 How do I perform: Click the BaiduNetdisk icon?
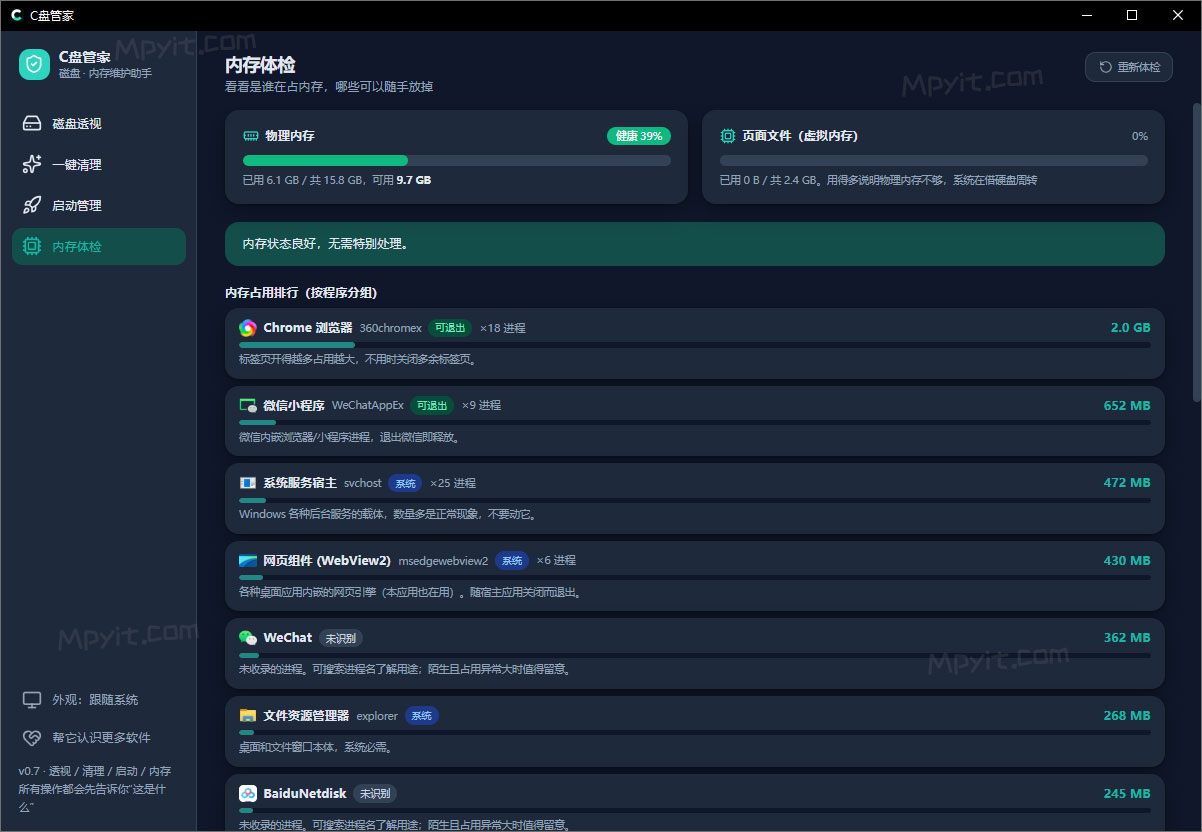point(248,793)
